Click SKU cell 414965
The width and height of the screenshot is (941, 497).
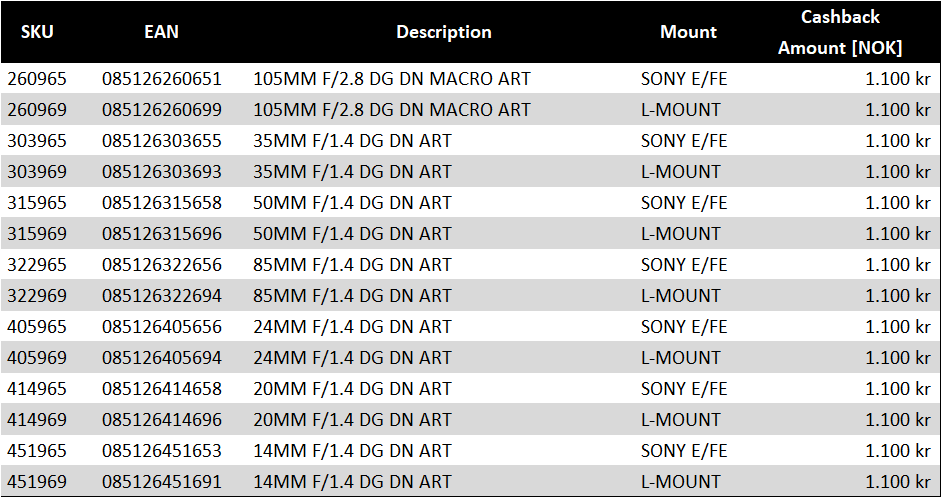(x=37, y=389)
